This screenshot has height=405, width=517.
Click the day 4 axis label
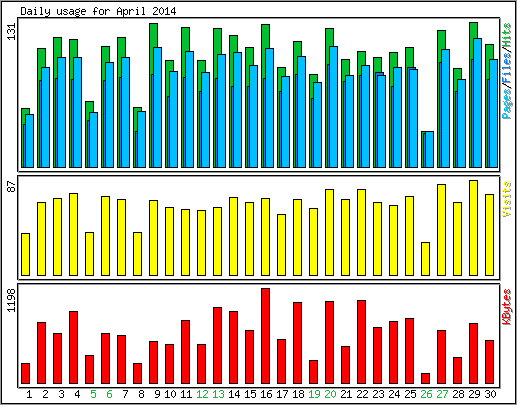[77, 394]
